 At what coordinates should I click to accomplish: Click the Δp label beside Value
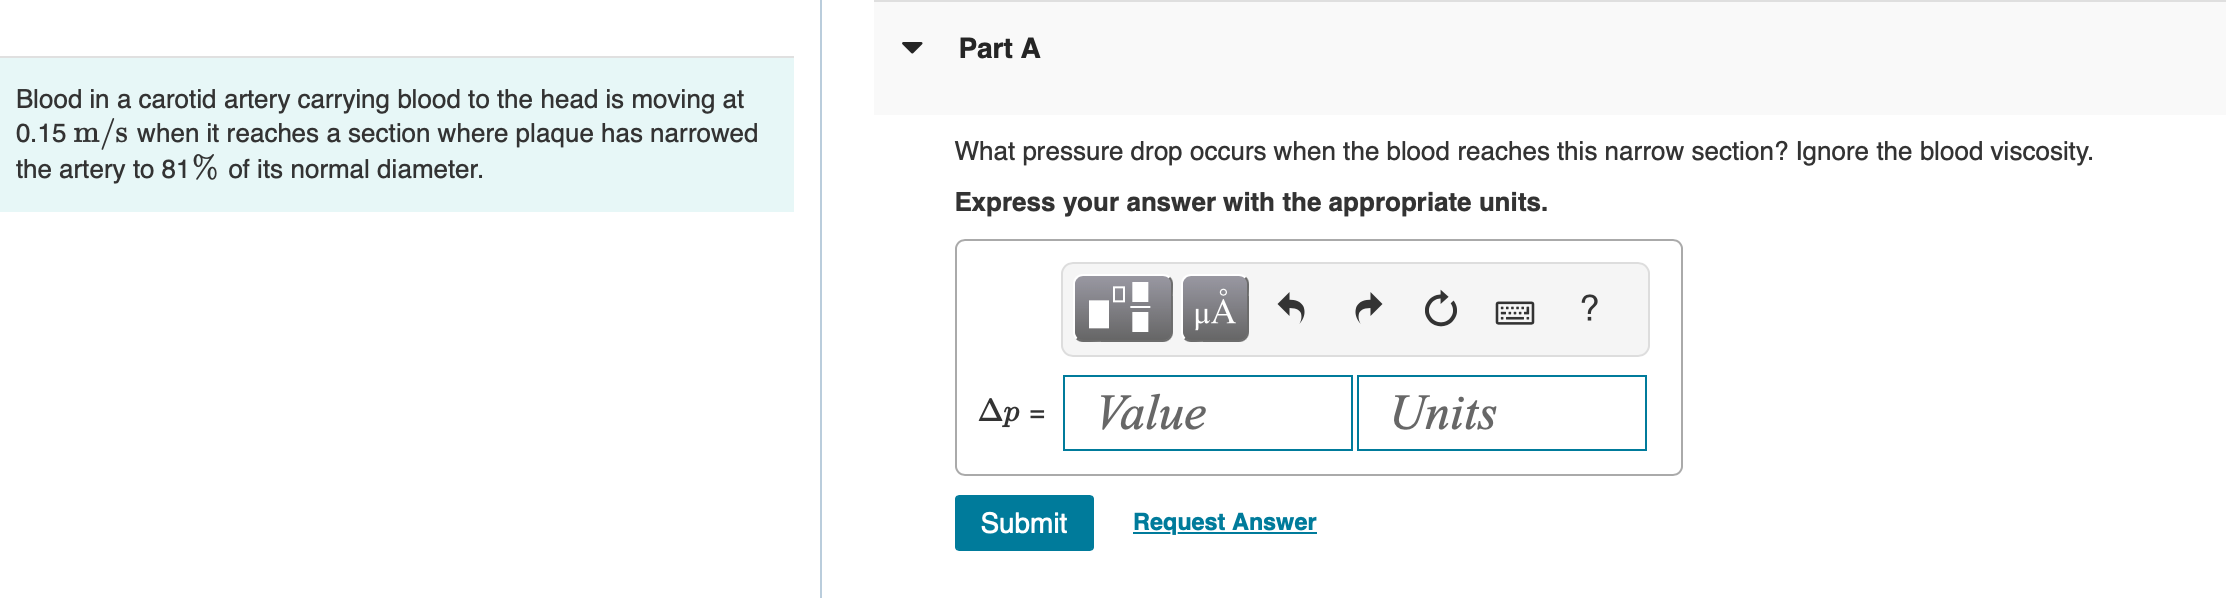[x=1001, y=411]
